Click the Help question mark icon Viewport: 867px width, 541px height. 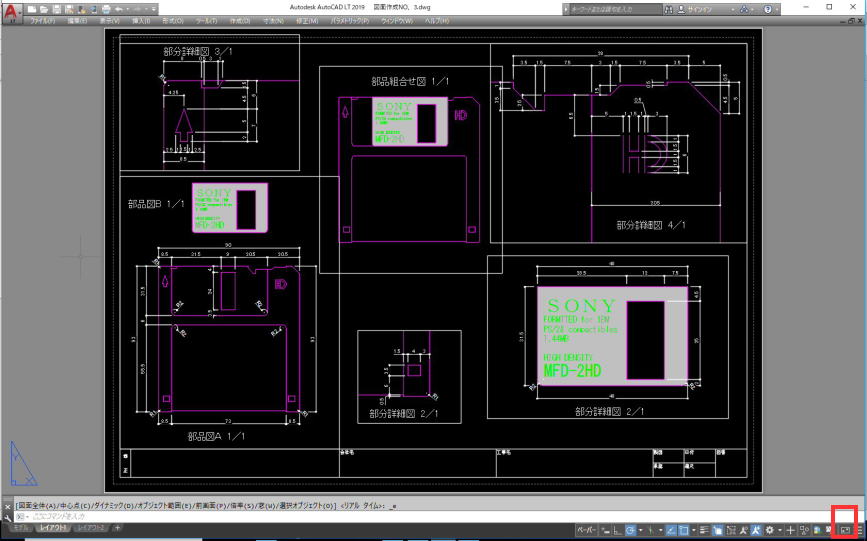tap(768, 9)
